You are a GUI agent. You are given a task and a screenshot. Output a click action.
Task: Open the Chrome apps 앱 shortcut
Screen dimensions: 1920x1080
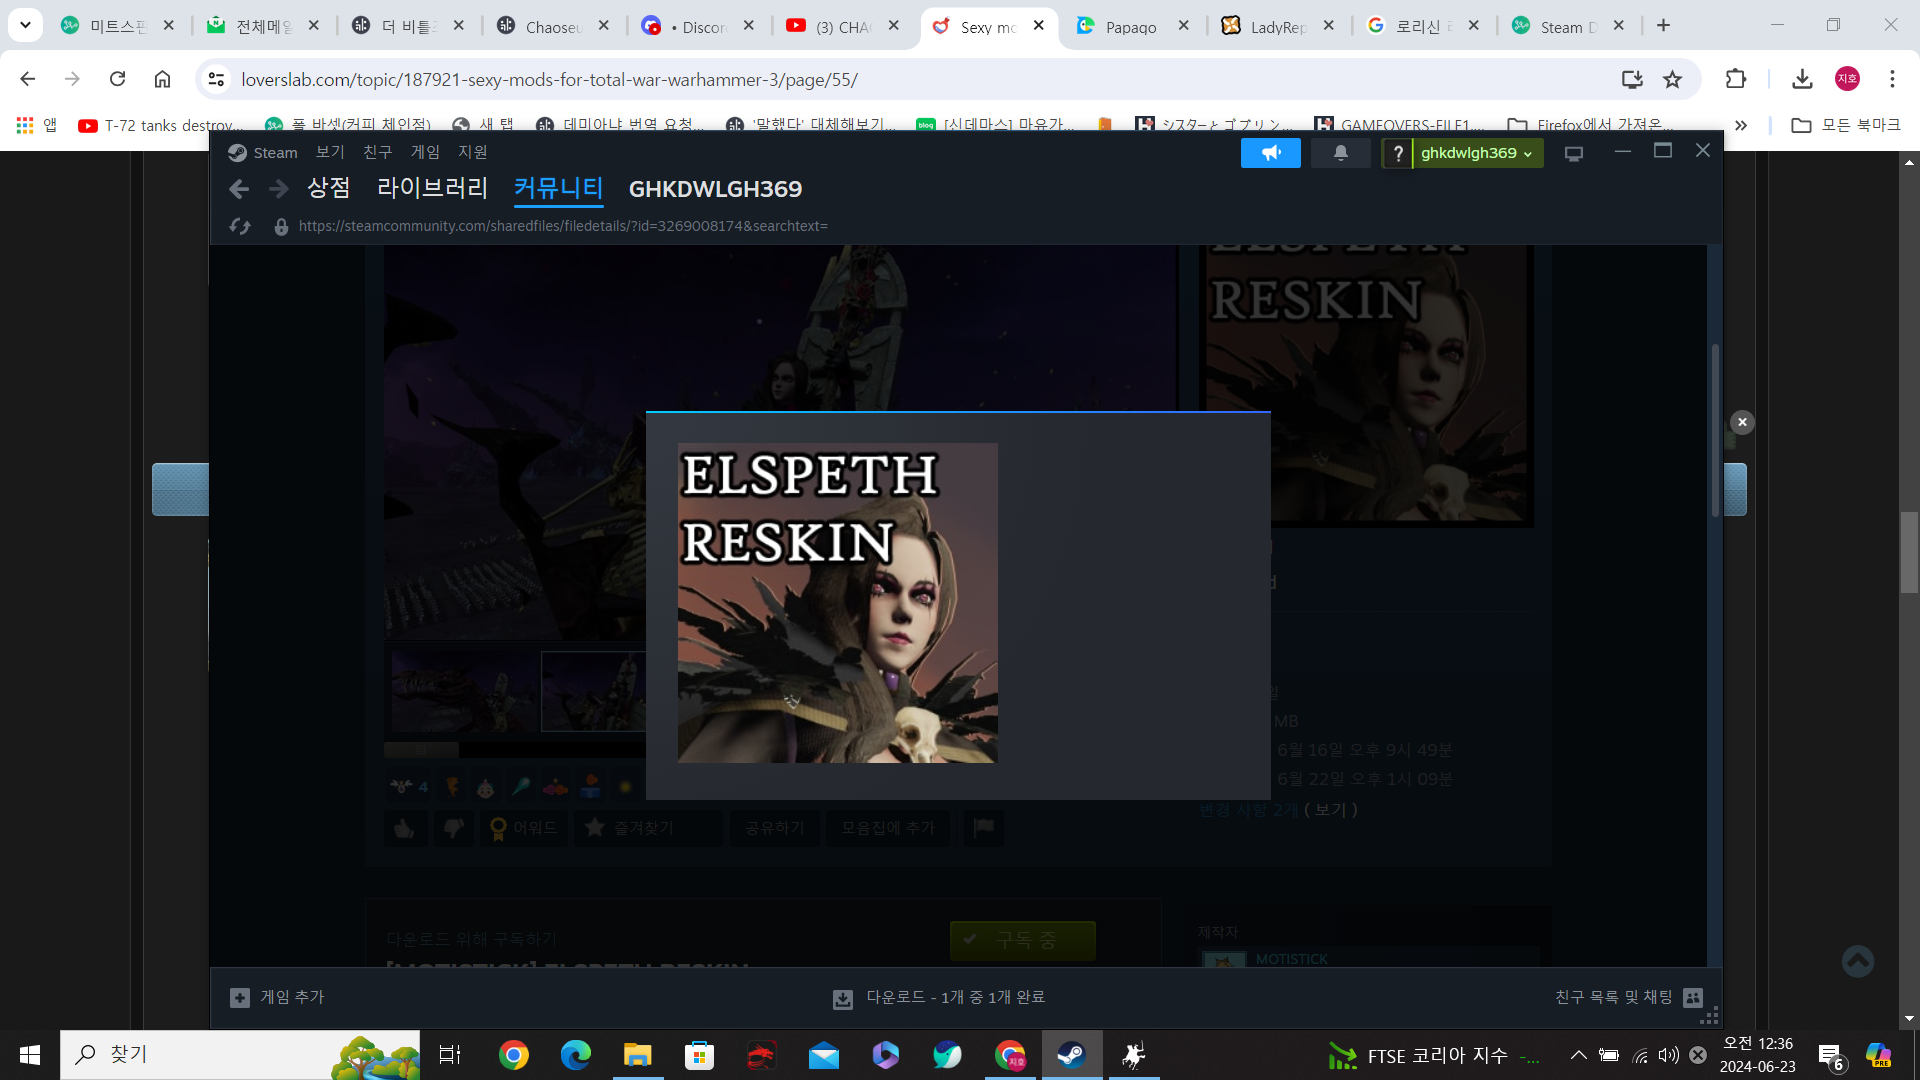click(x=37, y=125)
